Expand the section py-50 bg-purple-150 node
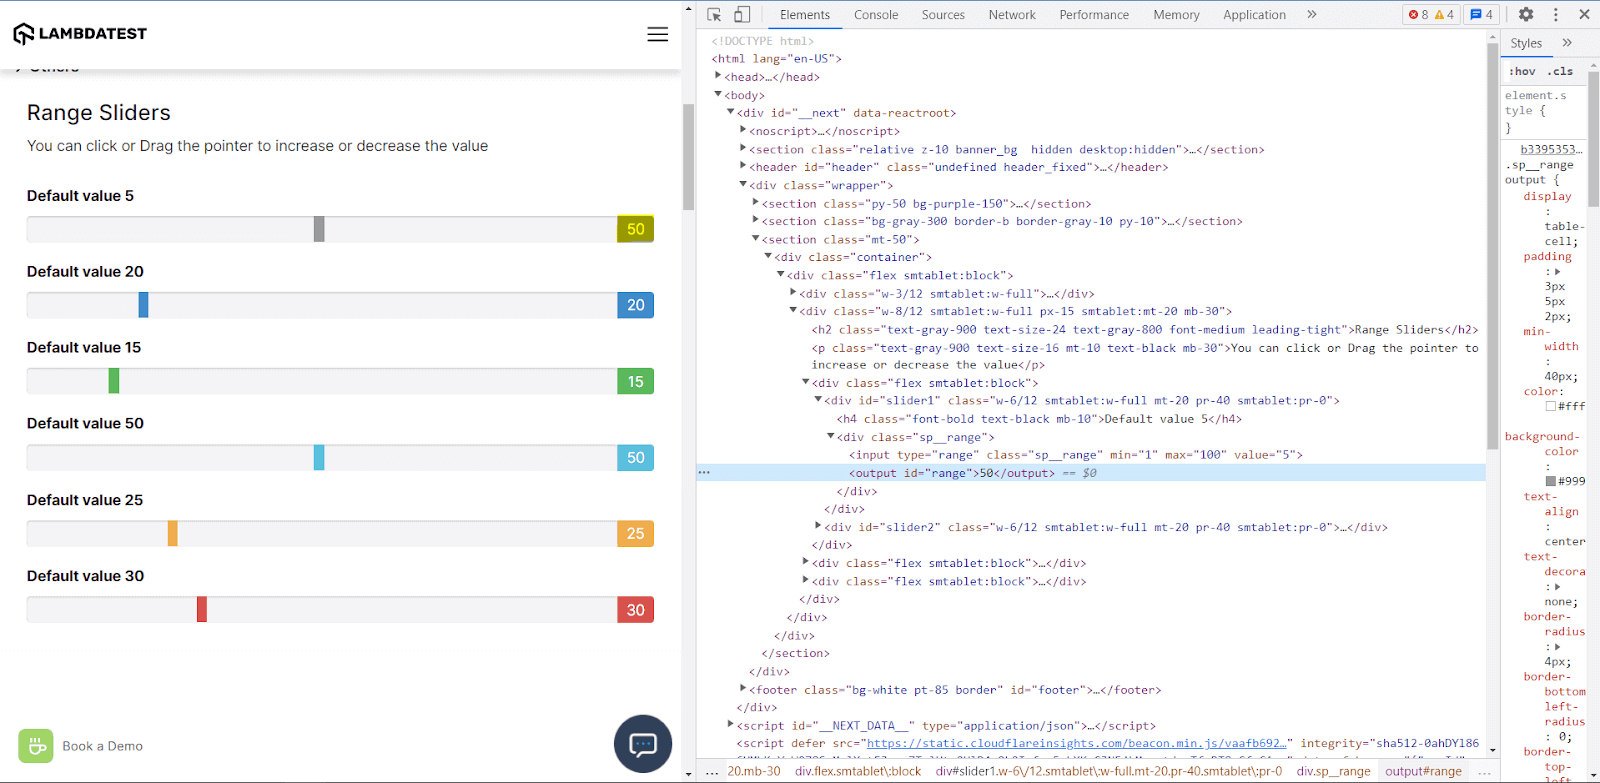1600x783 pixels. coord(756,202)
